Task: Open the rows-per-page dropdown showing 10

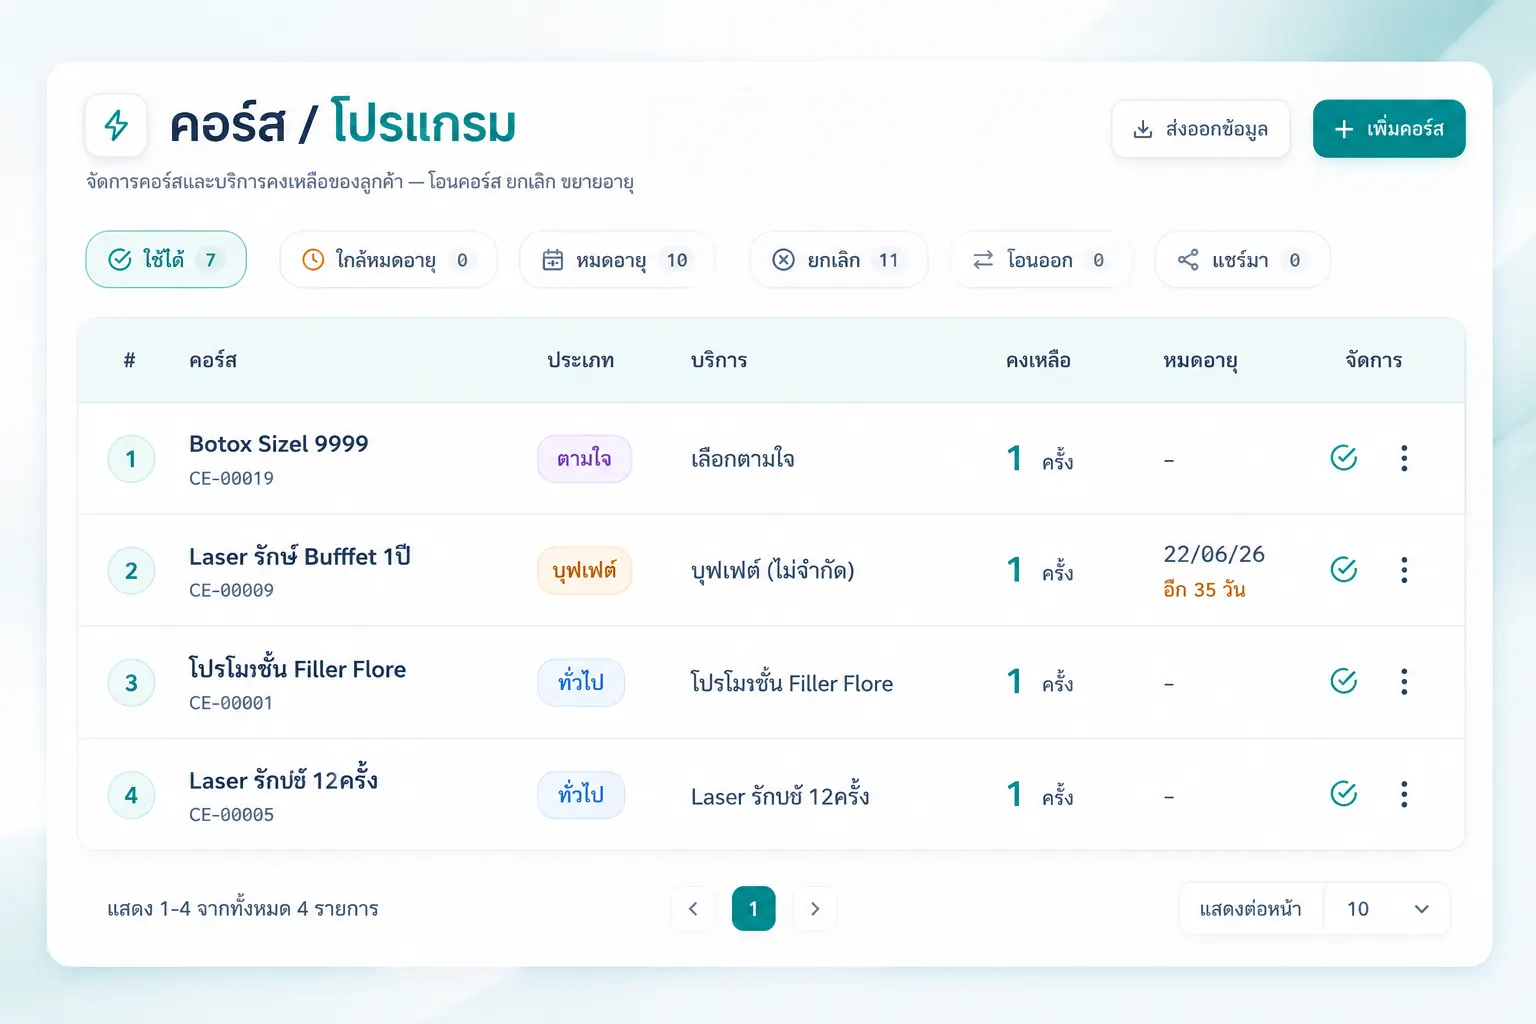Action: [x=1387, y=909]
